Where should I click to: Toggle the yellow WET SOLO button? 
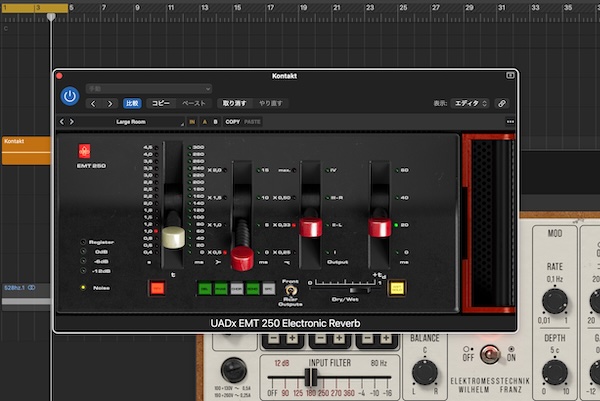397,288
